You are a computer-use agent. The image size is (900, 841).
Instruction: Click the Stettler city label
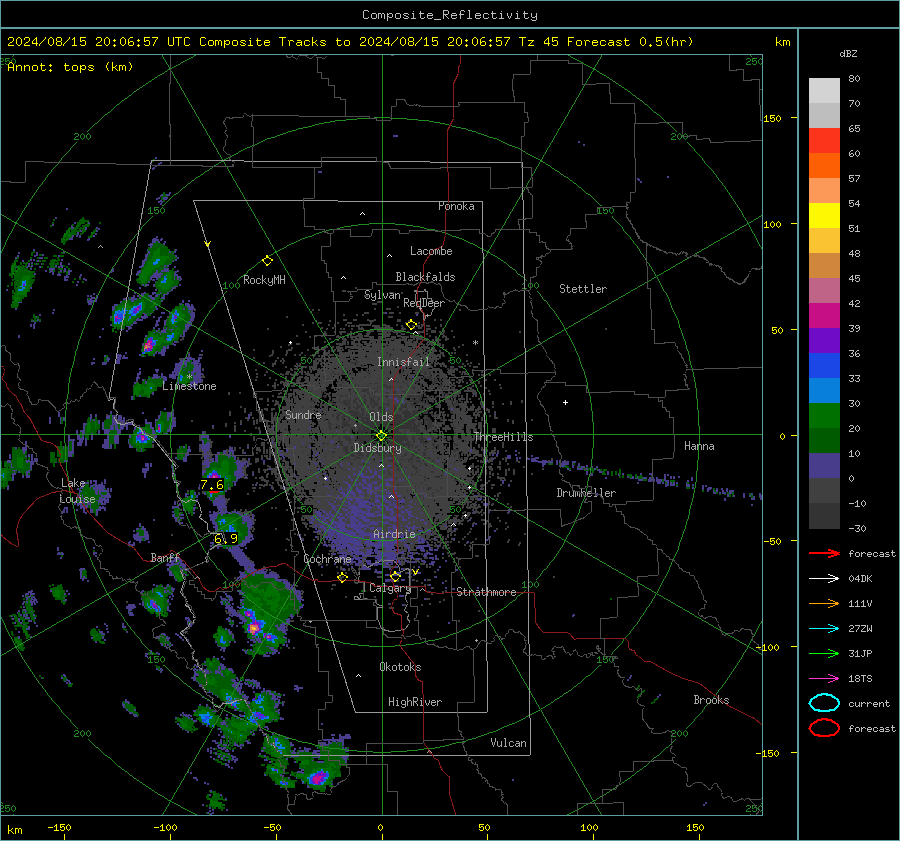(583, 289)
